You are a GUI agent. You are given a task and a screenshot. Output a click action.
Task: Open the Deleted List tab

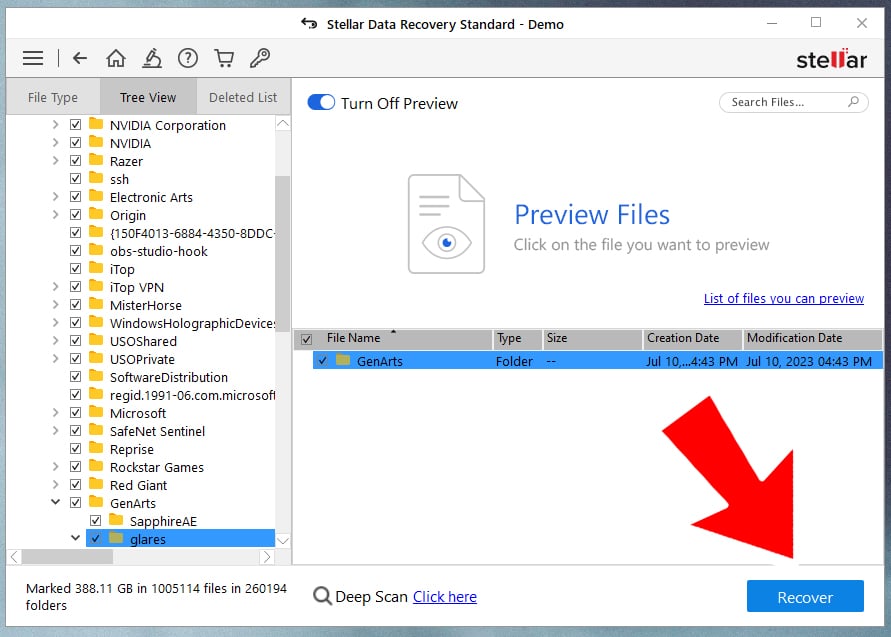click(x=243, y=96)
